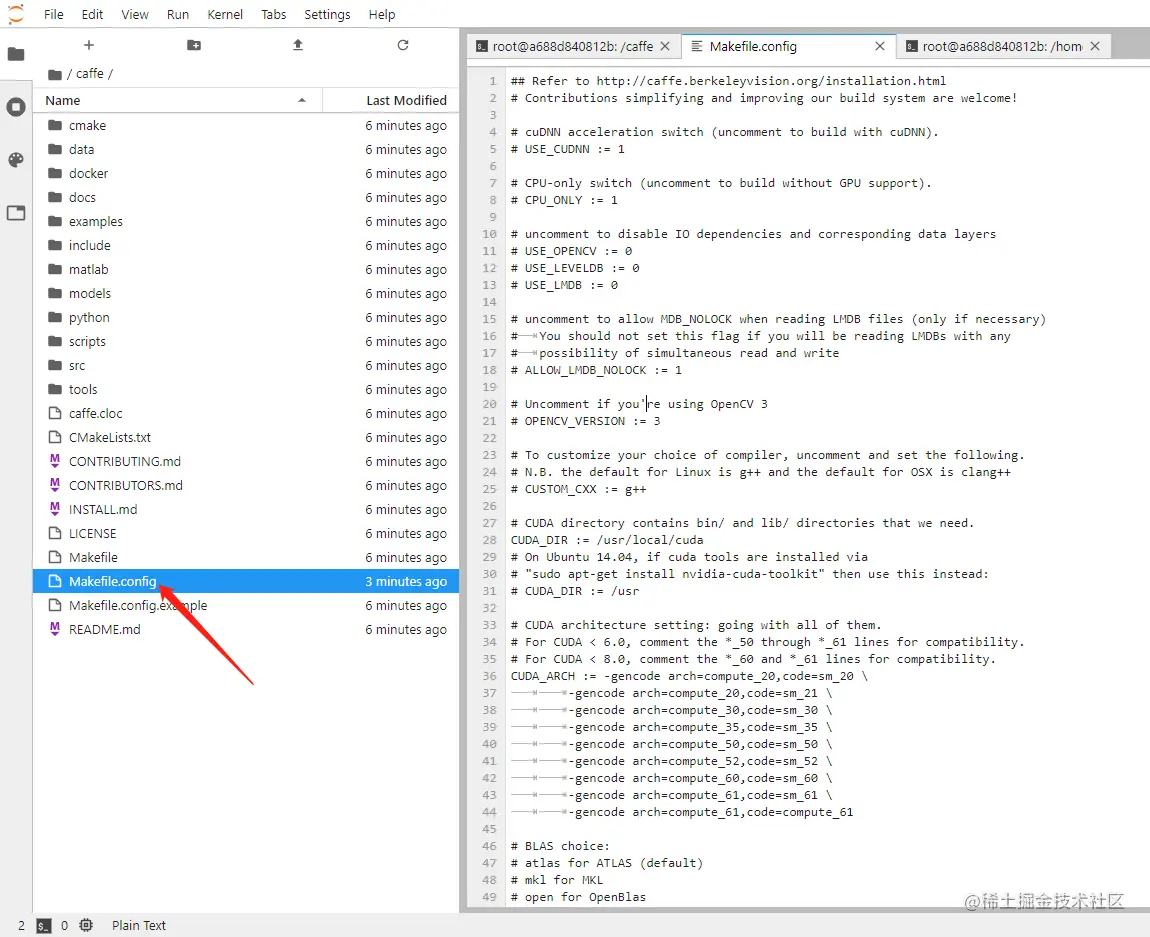
Task: Select the README.md file
Action: [x=246, y=630]
